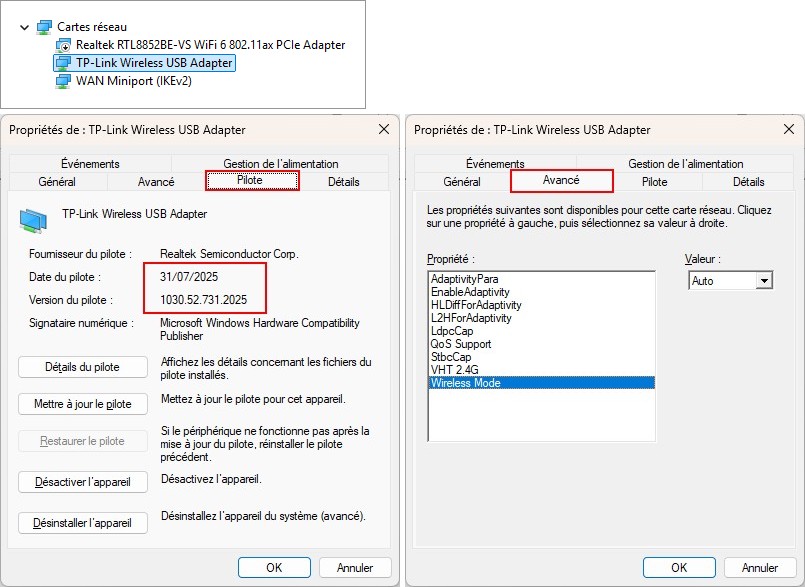Select TP-Link Wireless USB Adapter in device tree

click(154, 63)
